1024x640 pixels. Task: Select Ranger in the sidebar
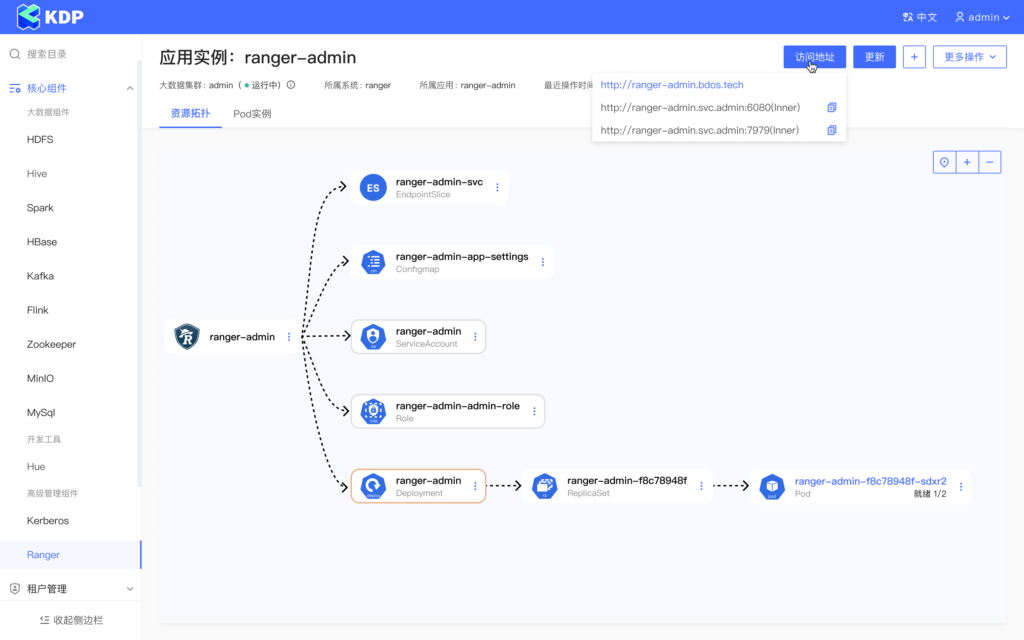[x=71, y=554]
